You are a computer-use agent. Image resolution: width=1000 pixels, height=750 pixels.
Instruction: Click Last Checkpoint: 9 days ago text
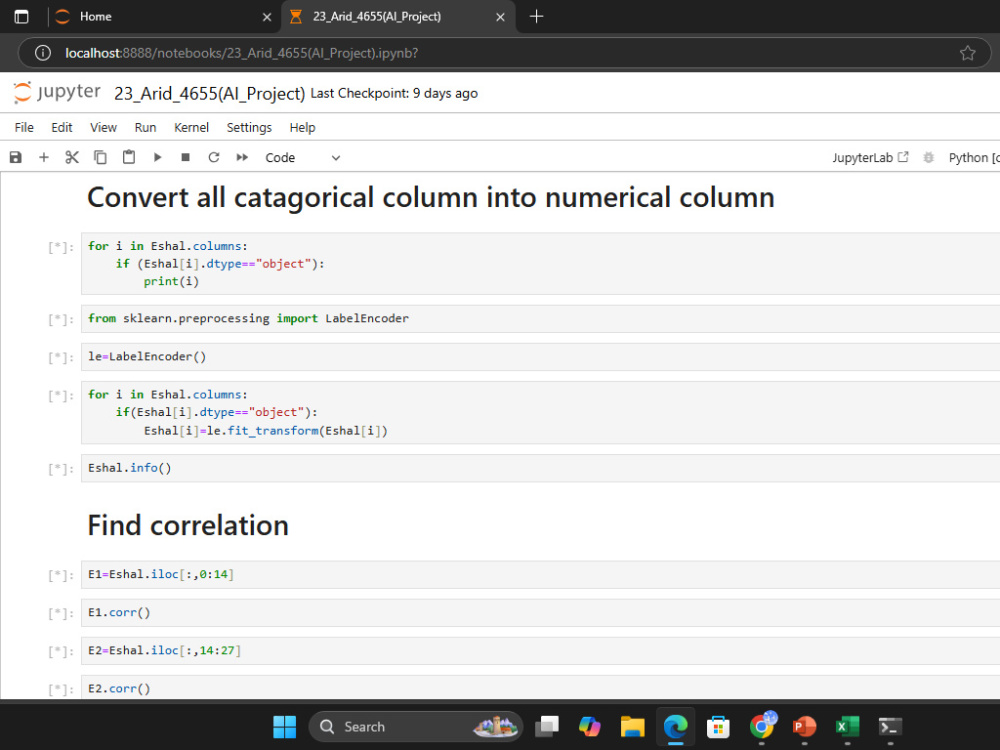click(394, 93)
